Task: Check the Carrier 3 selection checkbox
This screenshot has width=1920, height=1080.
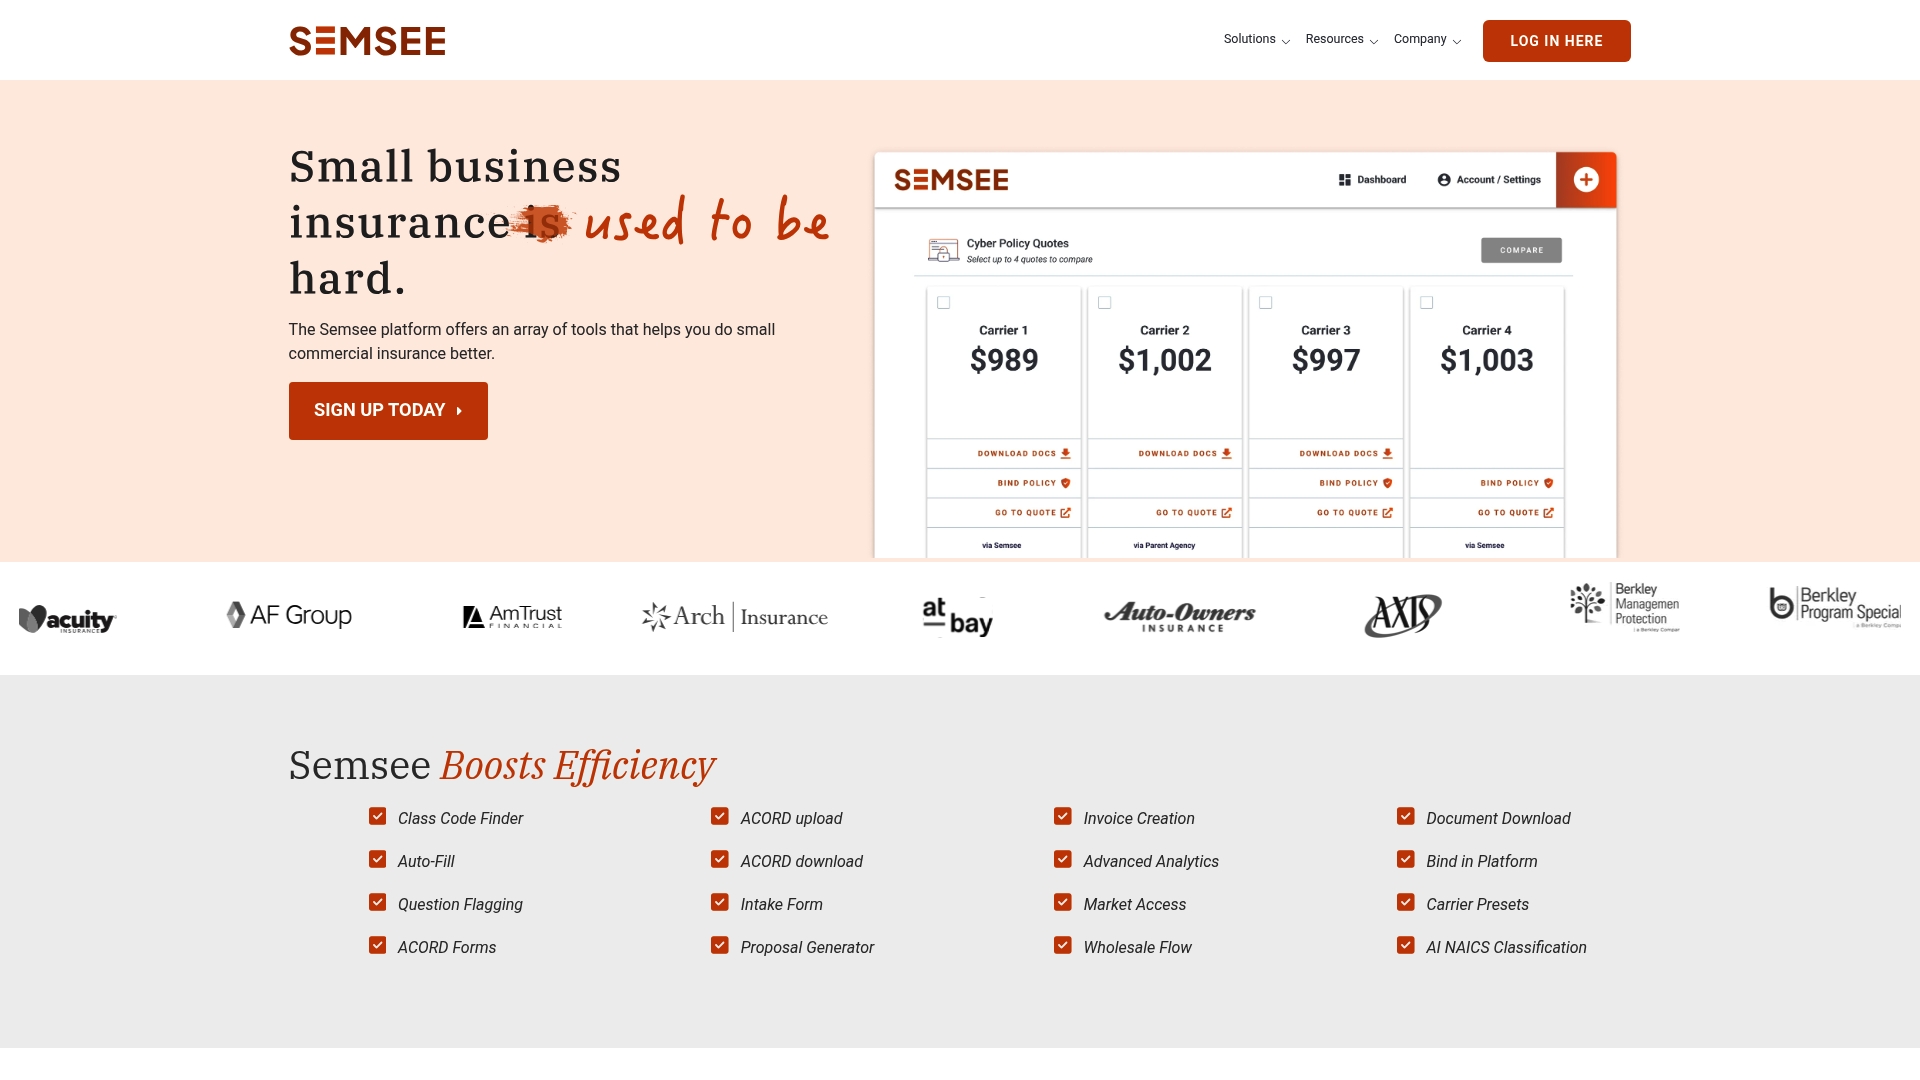Action: coord(1265,303)
